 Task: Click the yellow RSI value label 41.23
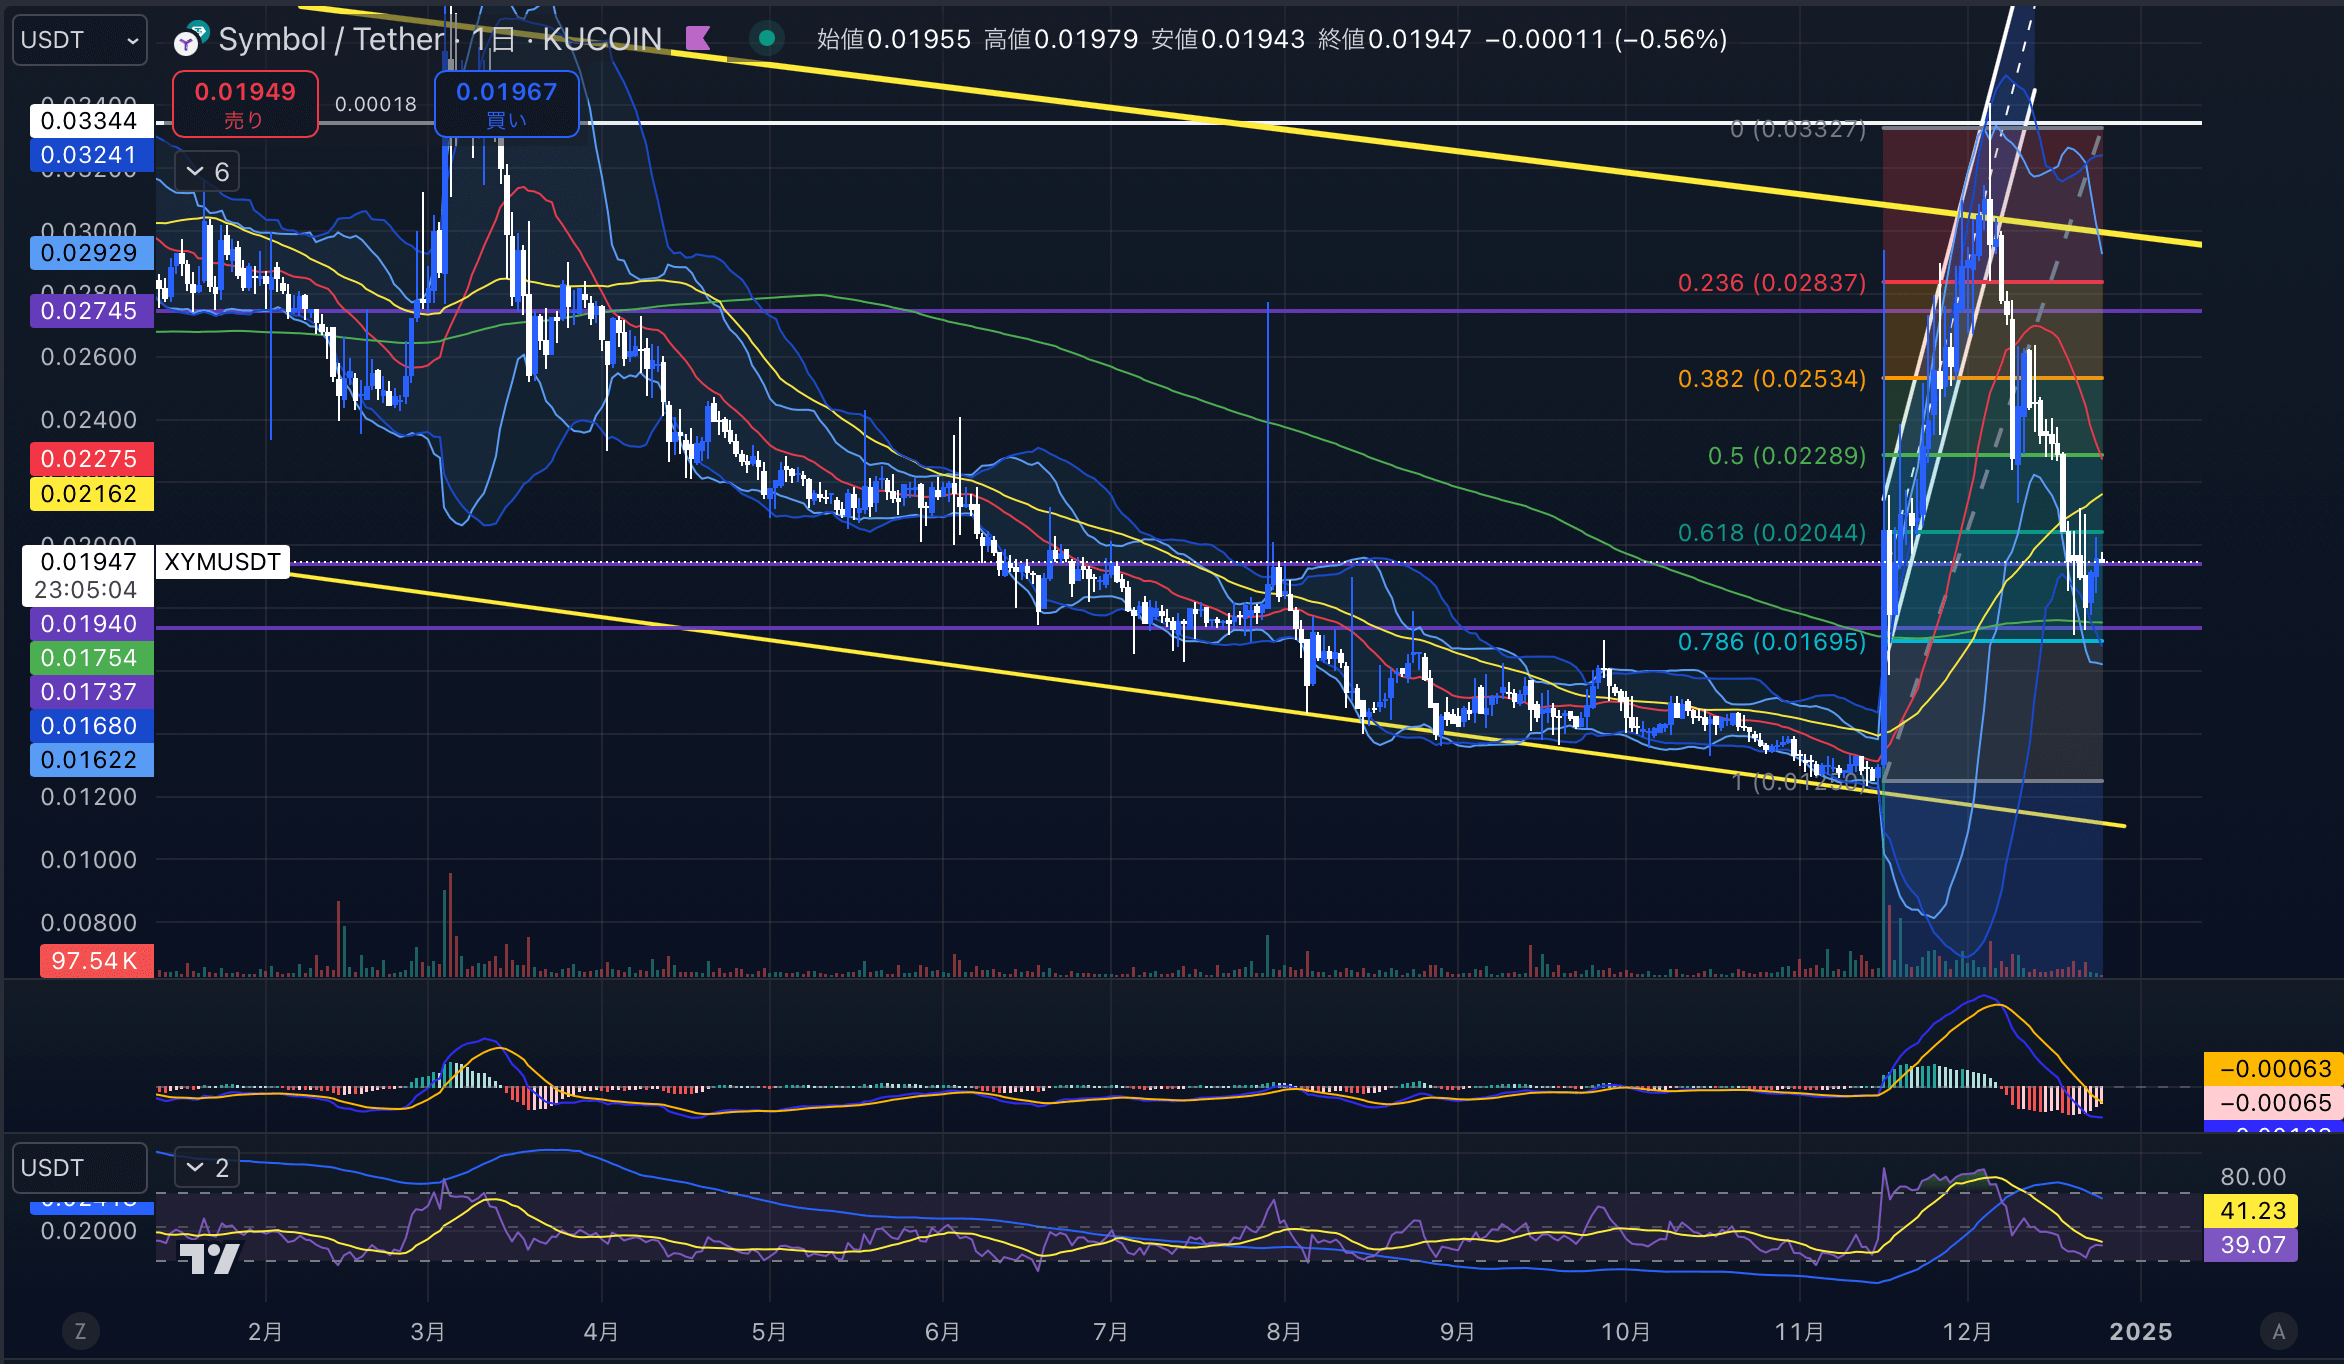point(2252,1211)
